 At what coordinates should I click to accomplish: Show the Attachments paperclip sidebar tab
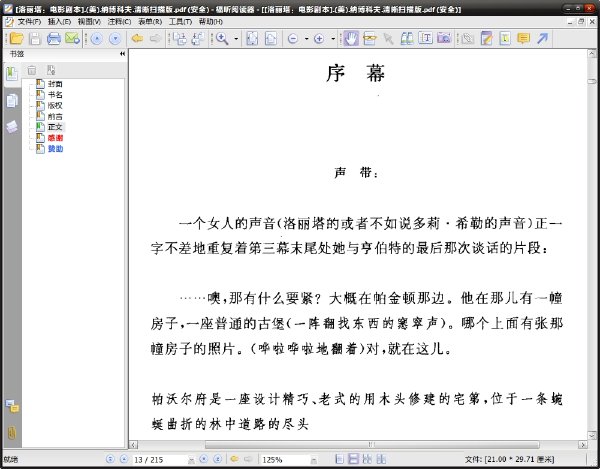click(x=12, y=433)
